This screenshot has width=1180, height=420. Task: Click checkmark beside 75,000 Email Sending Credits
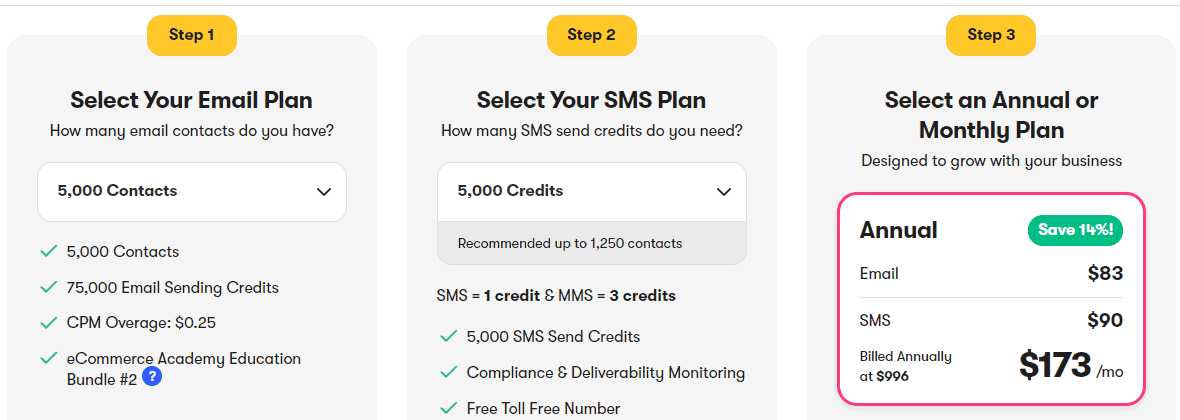pyautogui.click(x=49, y=288)
